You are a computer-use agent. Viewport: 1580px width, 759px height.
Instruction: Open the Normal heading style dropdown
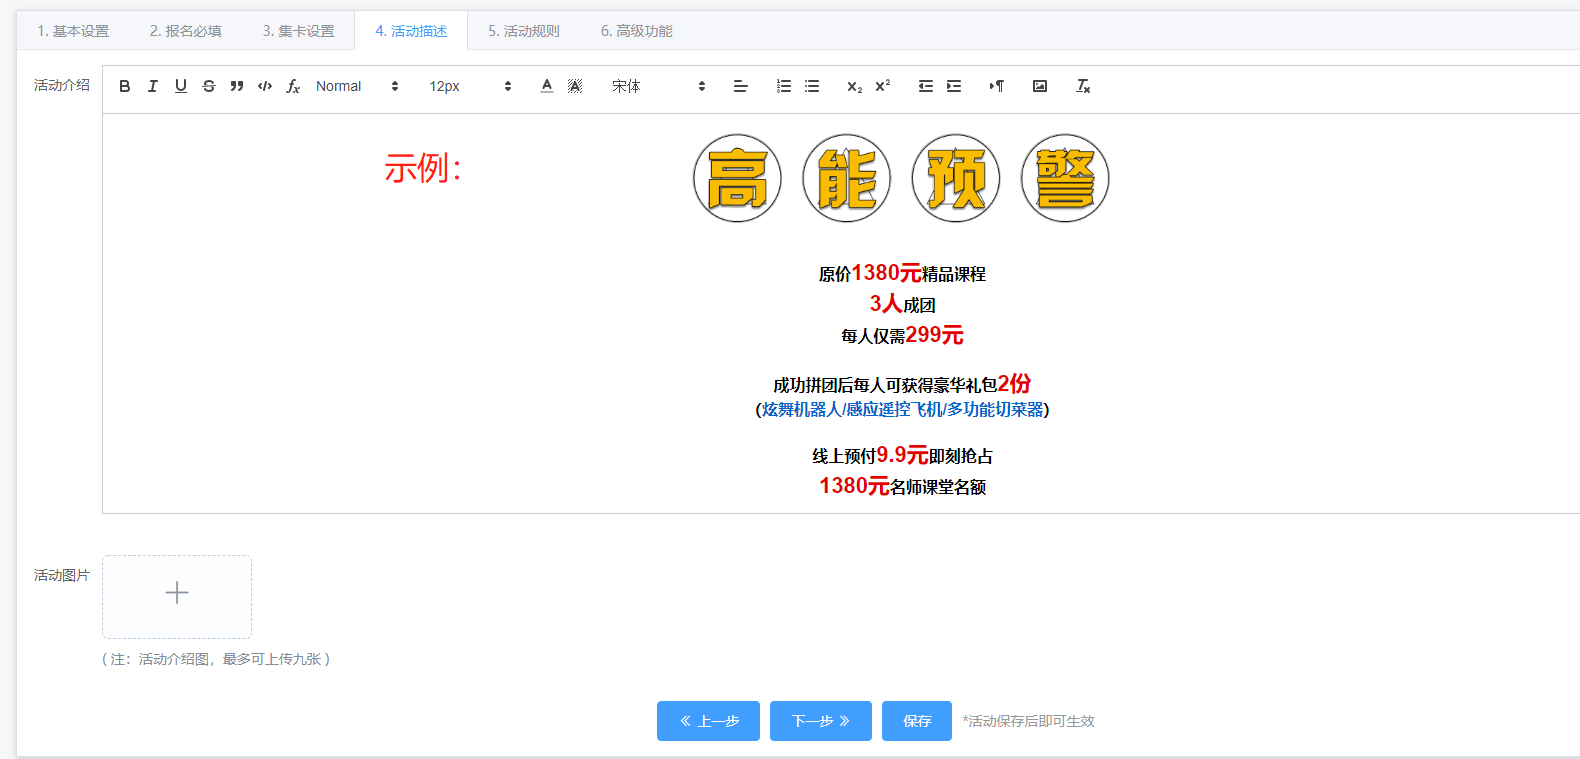357,86
